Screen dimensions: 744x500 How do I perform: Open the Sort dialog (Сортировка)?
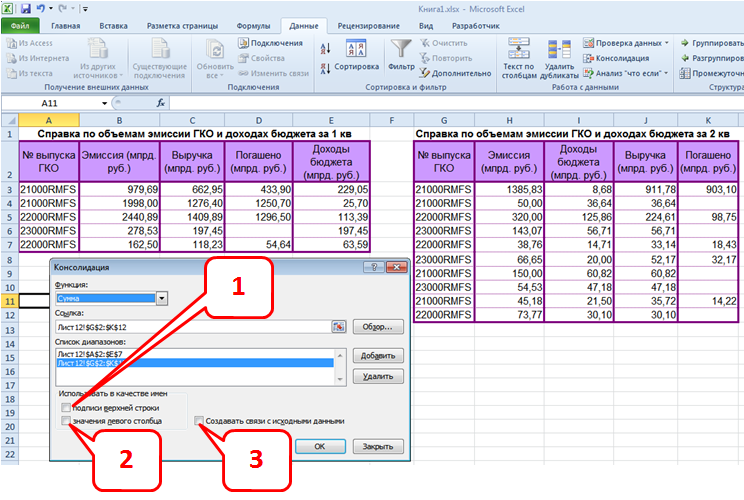(x=356, y=56)
